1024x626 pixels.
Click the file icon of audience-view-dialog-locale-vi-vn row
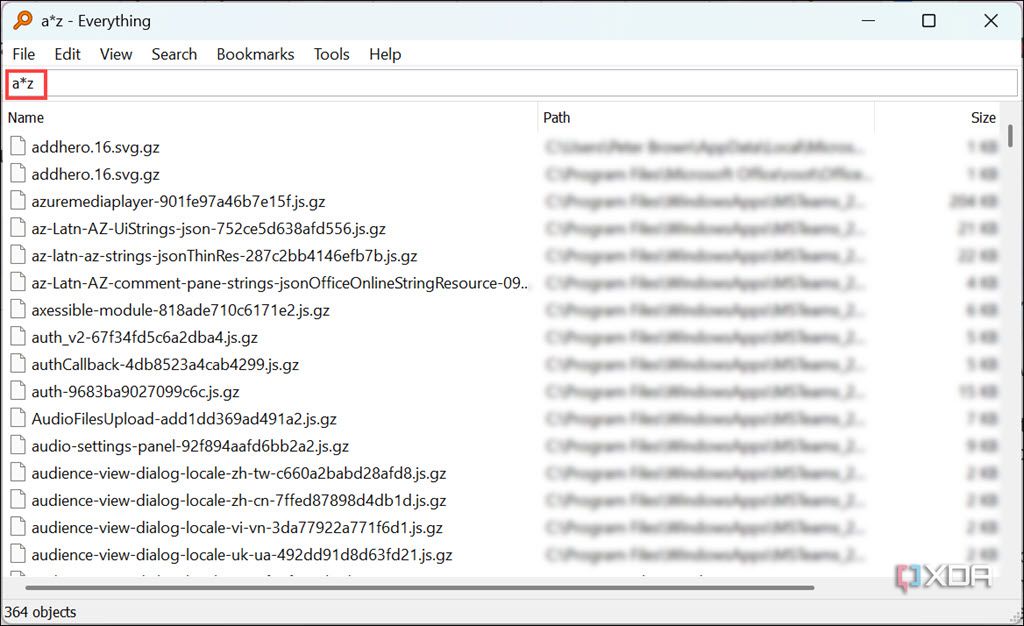coord(18,527)
